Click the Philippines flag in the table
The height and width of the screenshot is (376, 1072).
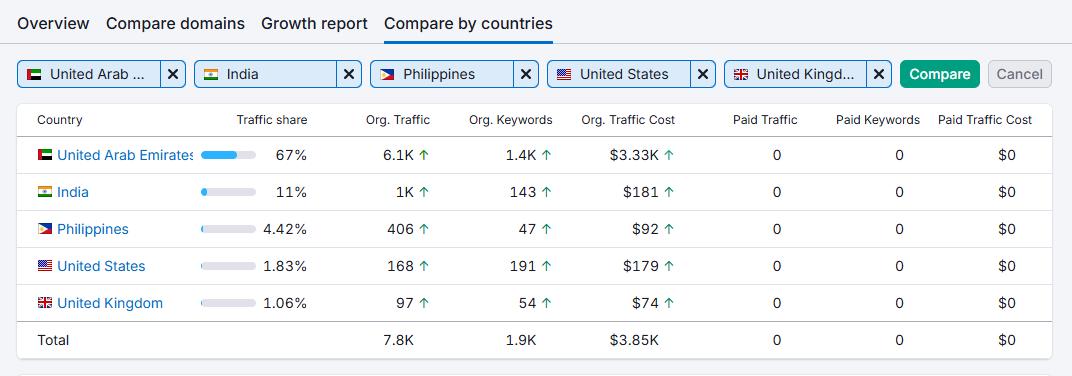(x=45, y=229)
